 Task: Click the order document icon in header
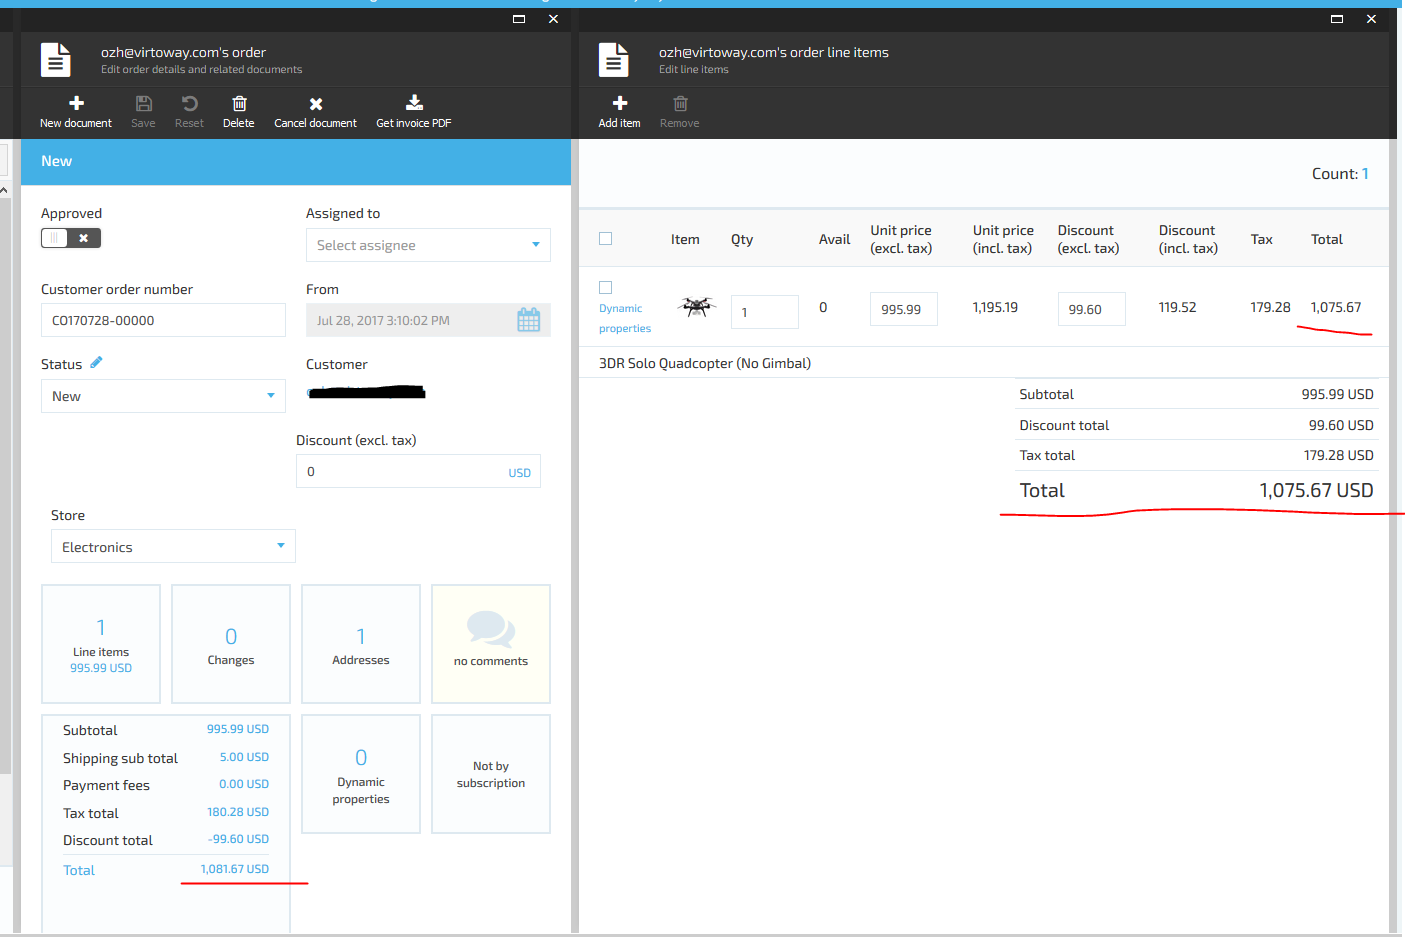(x=56, y=60)
